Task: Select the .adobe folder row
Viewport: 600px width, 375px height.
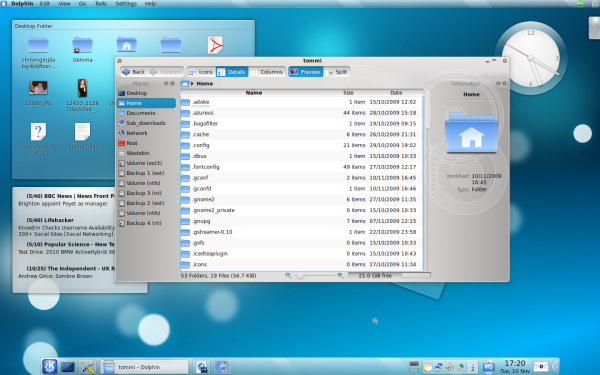Action: pos(302,102)
